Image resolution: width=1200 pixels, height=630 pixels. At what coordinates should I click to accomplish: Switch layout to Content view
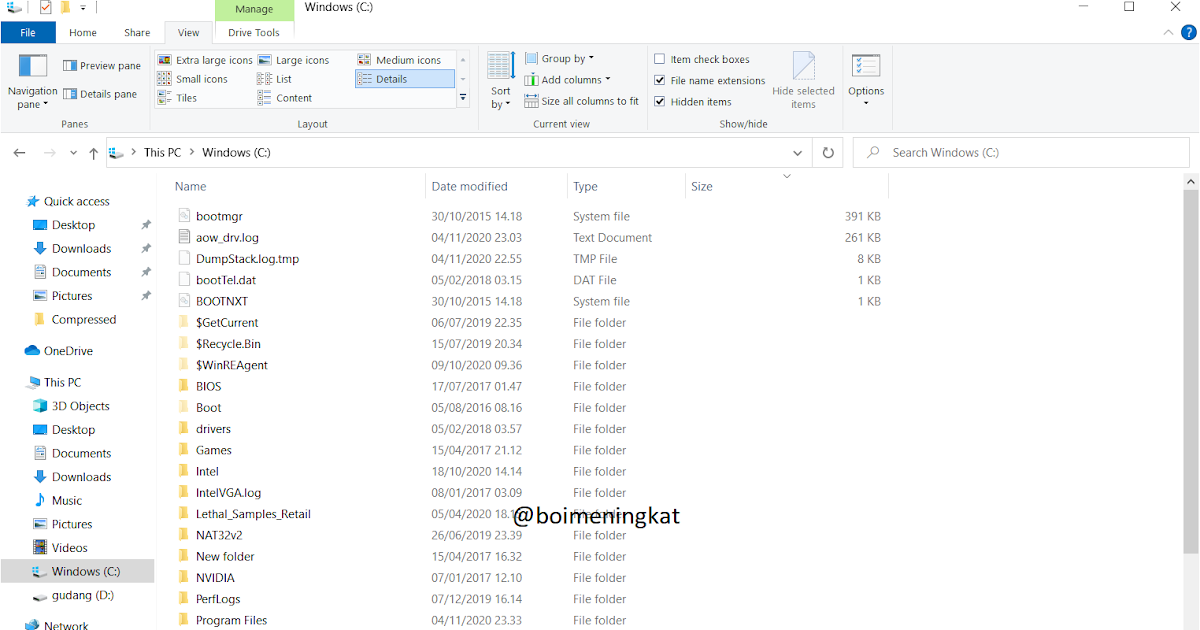pos(285,98)
